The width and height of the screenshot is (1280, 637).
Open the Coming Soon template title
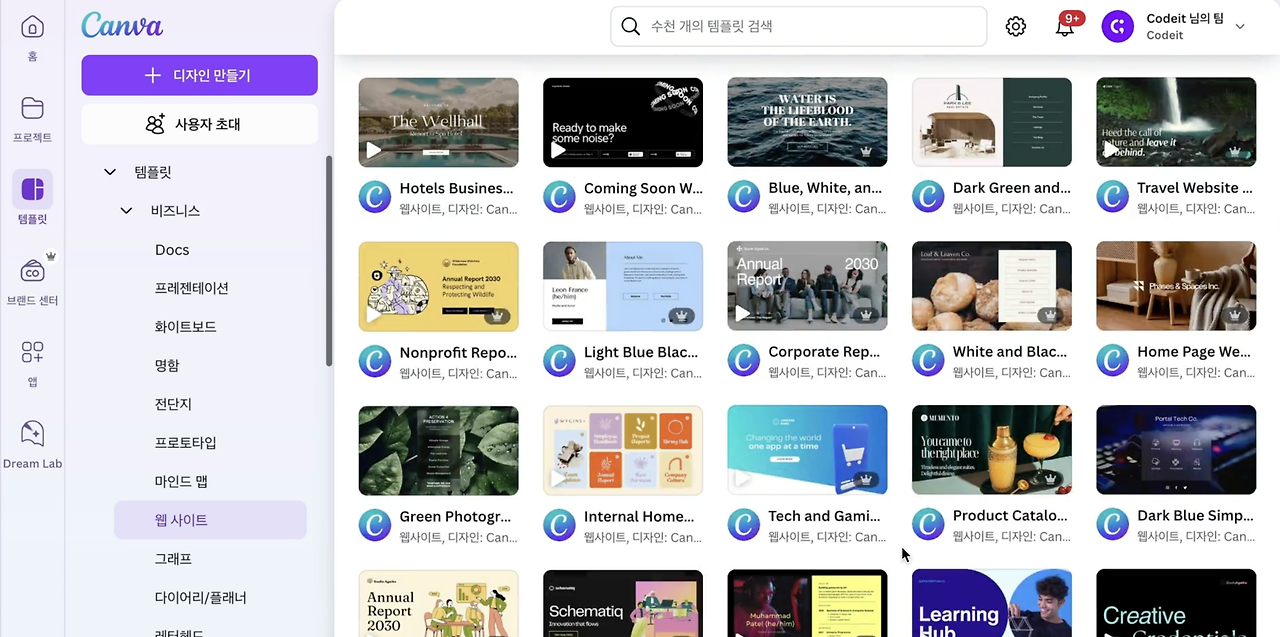(643, 188)
